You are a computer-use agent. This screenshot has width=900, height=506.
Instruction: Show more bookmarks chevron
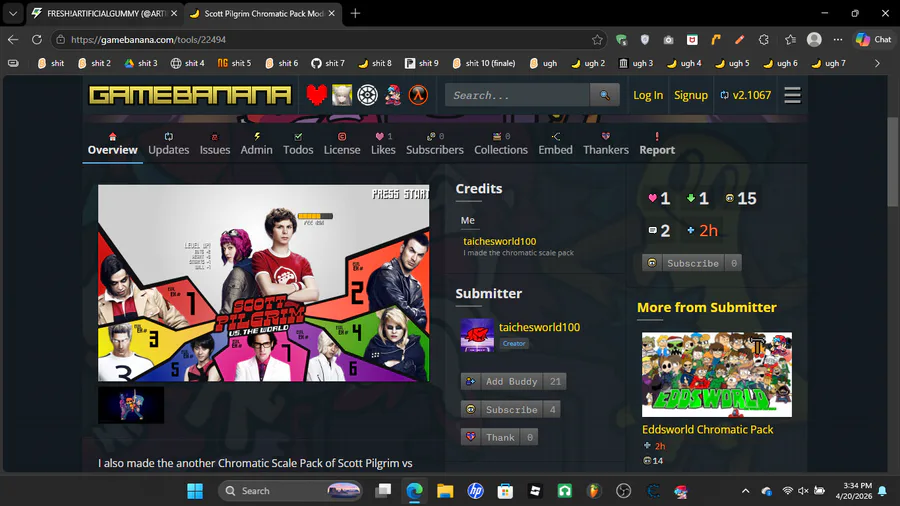pyautogui.click(x=877, y=63)
